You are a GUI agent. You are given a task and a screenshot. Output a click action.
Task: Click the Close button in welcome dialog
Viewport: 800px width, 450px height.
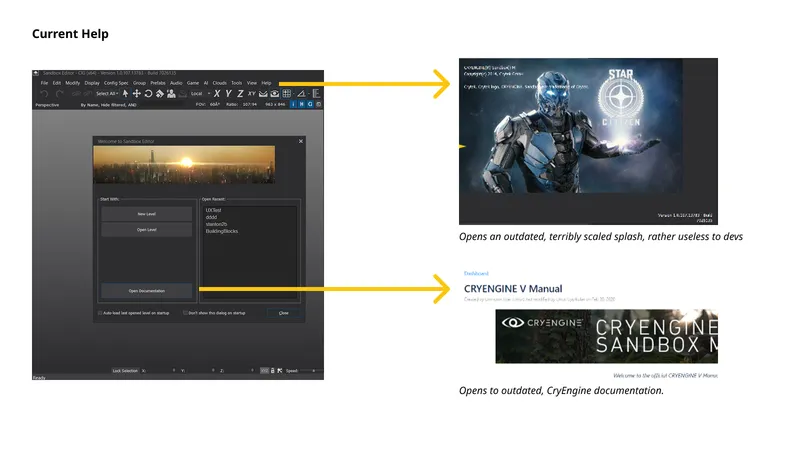pyautogui.click(x=284, y=313)
